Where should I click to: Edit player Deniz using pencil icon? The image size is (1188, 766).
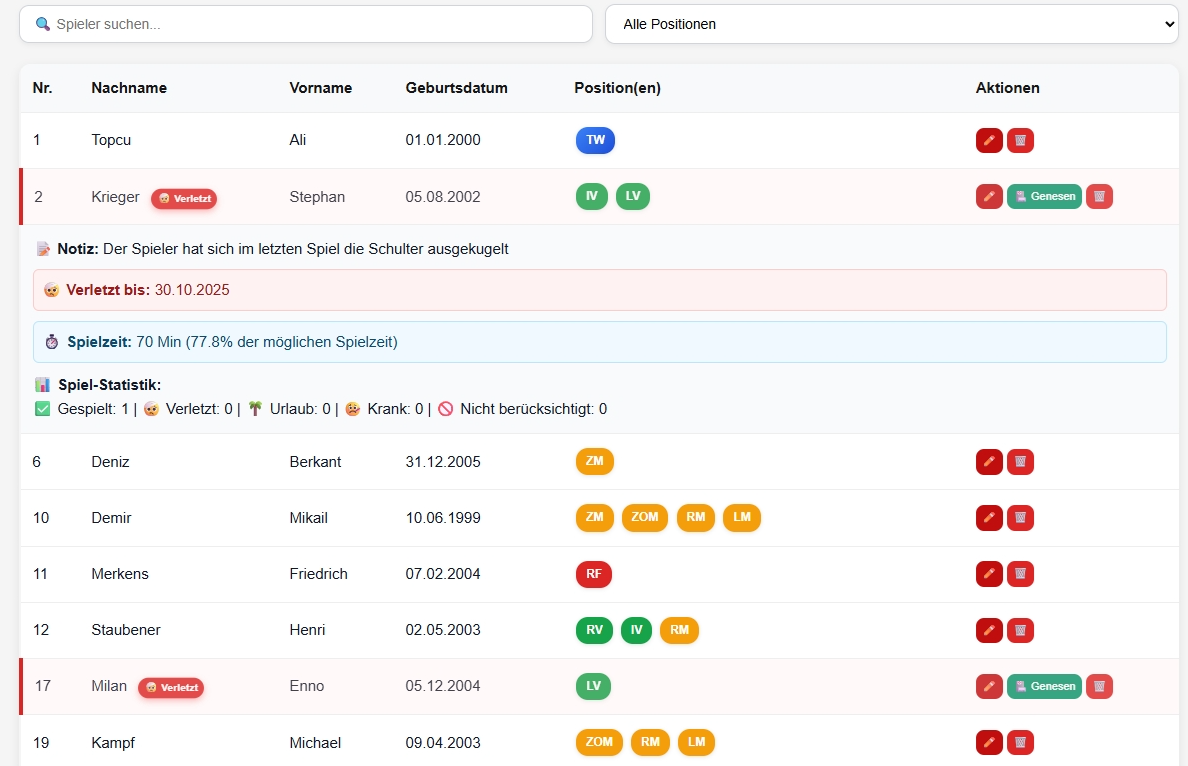tap(989, 462)
